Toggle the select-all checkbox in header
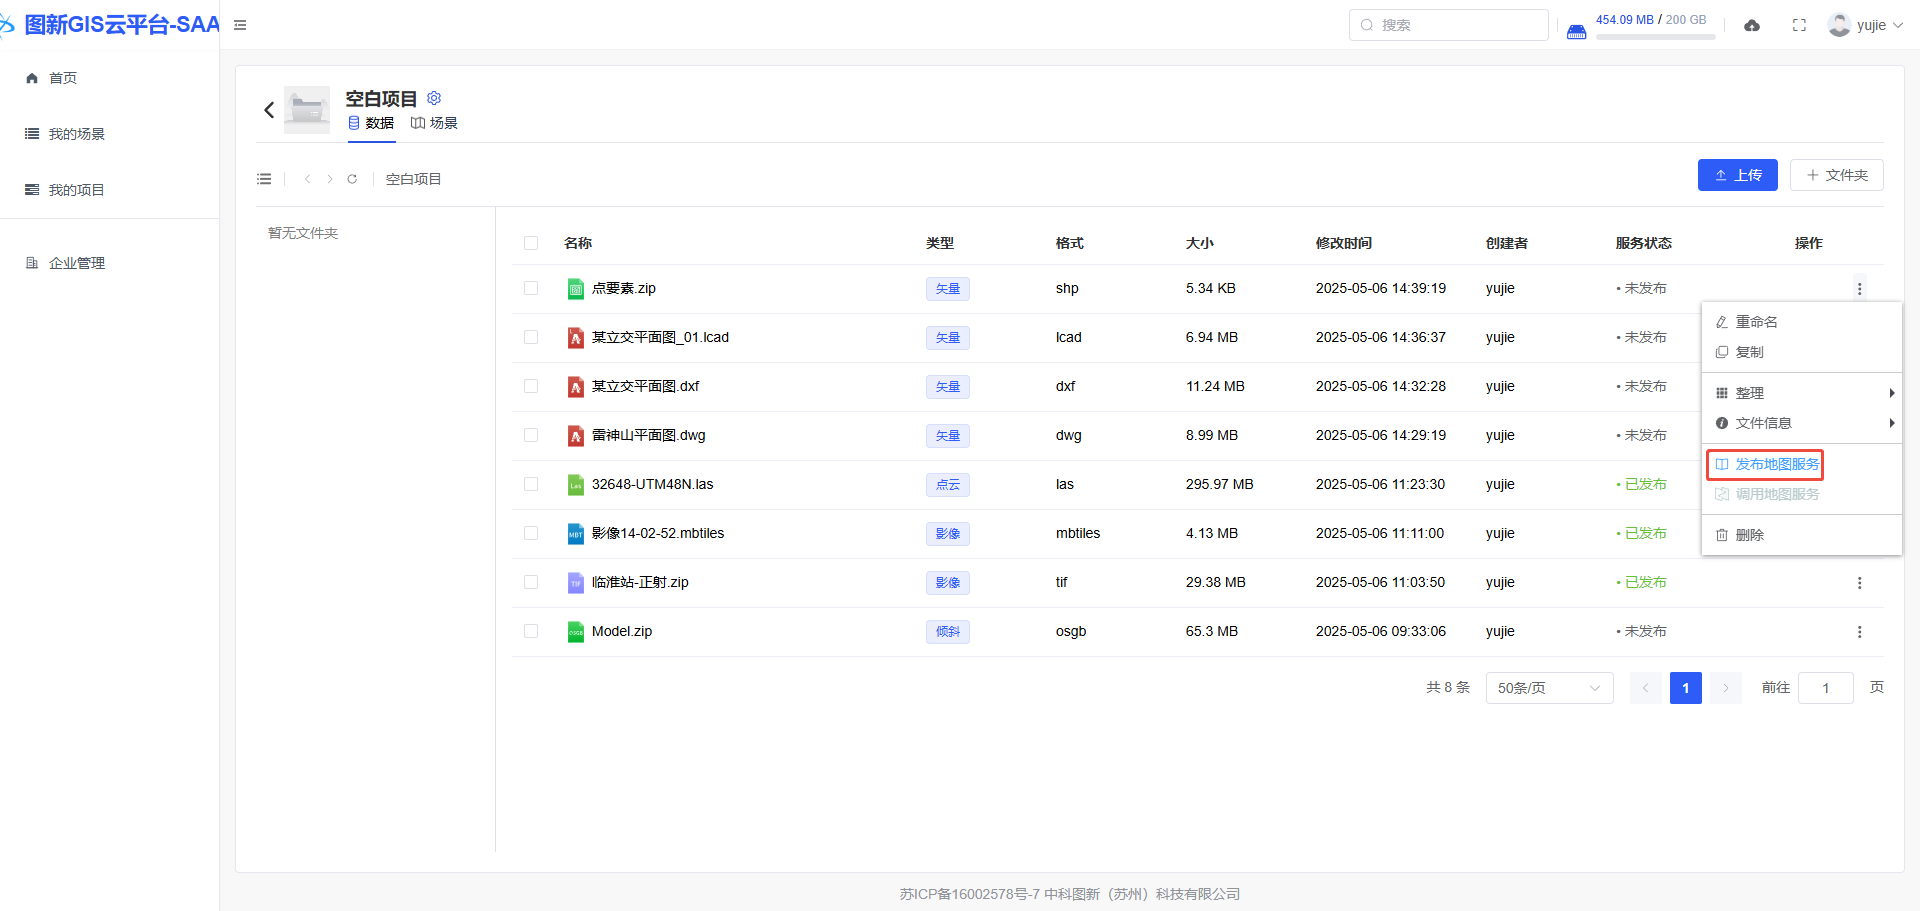This screenshot has height=911, width=1920. [x=531, y=243]
